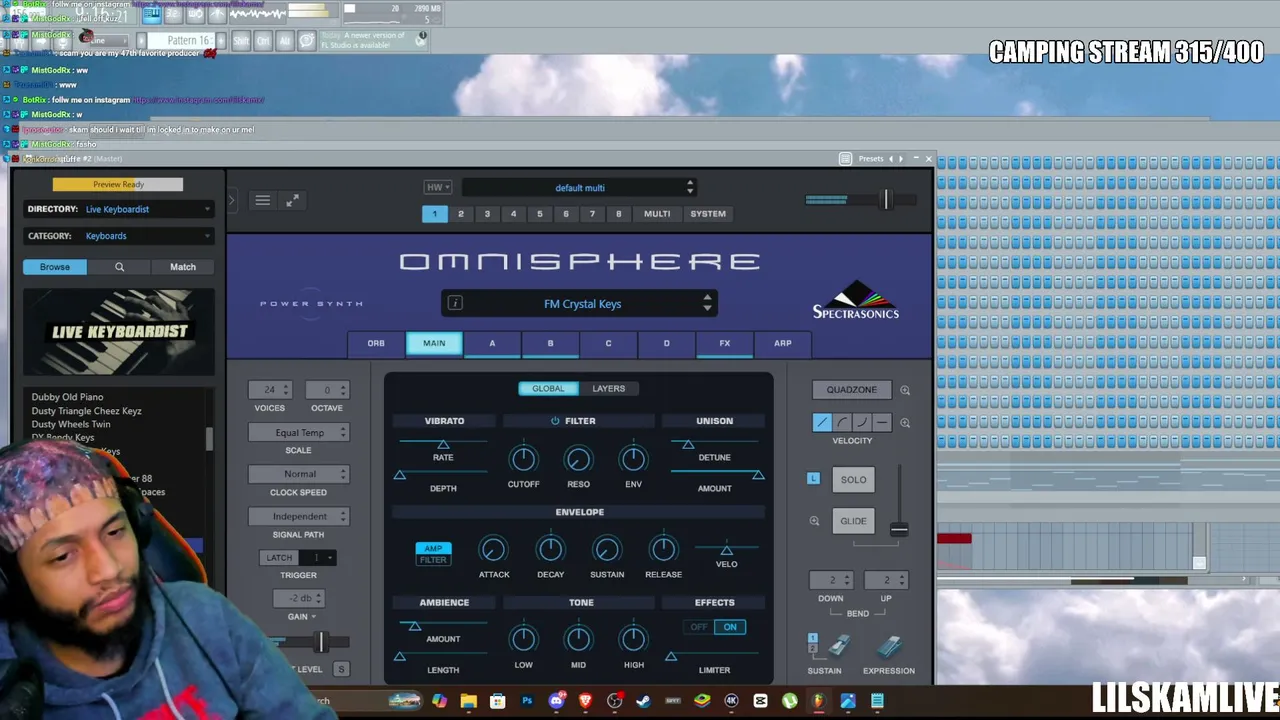This screenshot has width=1280, height=720.
Task: Open the FM Crystal Keys patch selector
Action: (x=579, y=304)
